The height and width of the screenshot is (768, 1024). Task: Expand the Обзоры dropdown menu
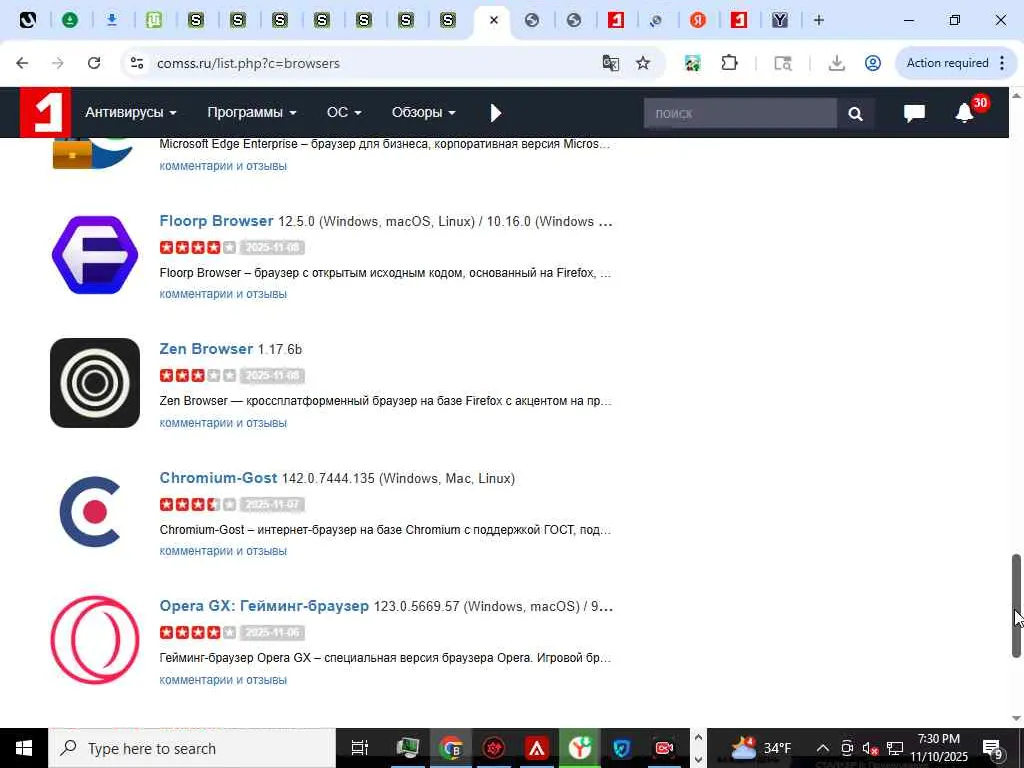click(x=423, y=112)
